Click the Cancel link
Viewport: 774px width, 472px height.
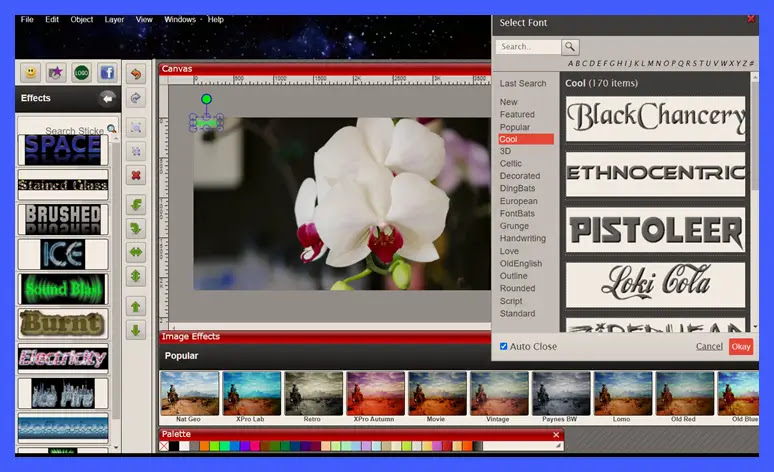(x=709, y=347)
